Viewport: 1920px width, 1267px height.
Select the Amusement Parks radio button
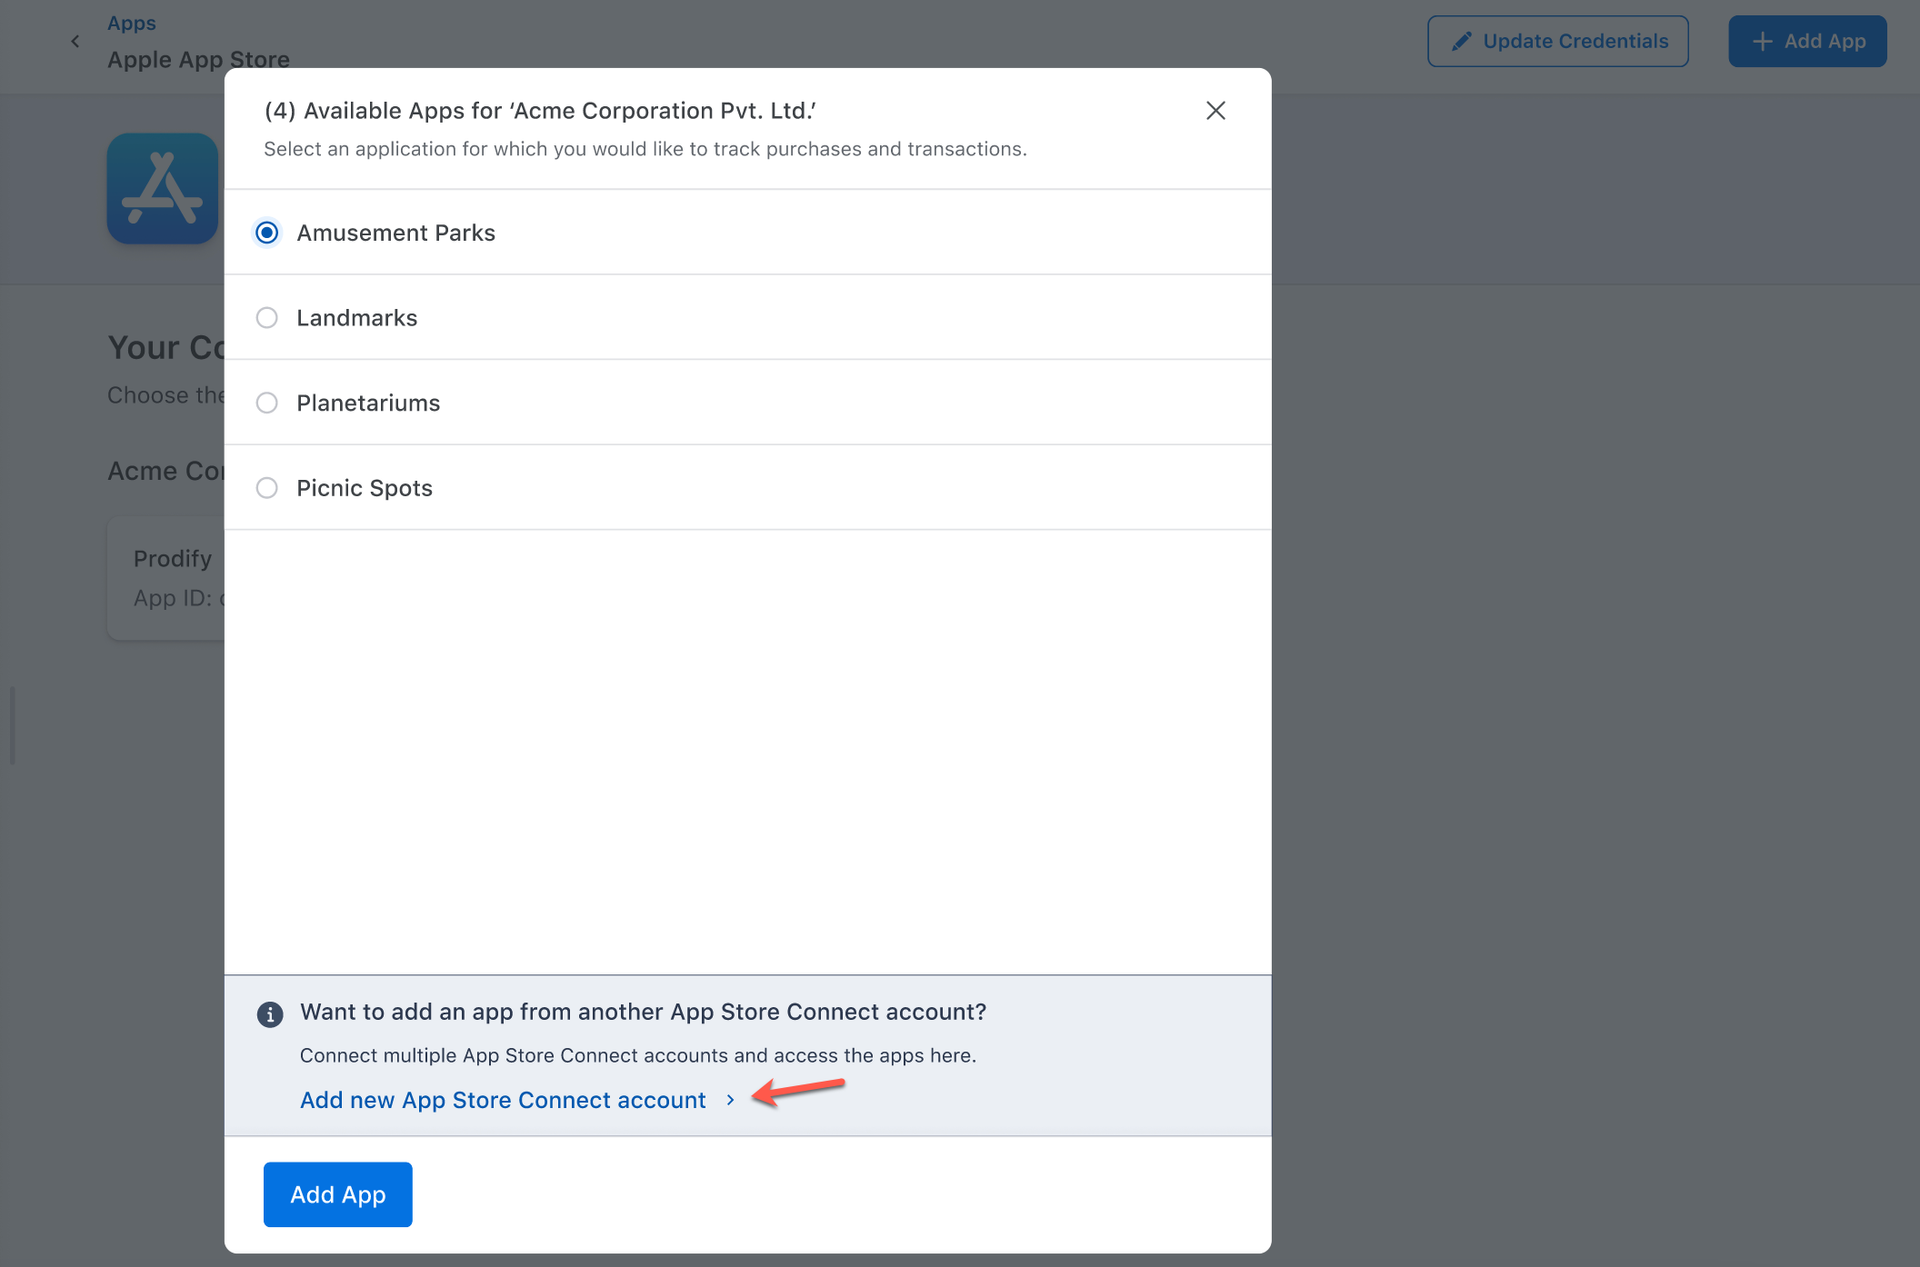267,233
